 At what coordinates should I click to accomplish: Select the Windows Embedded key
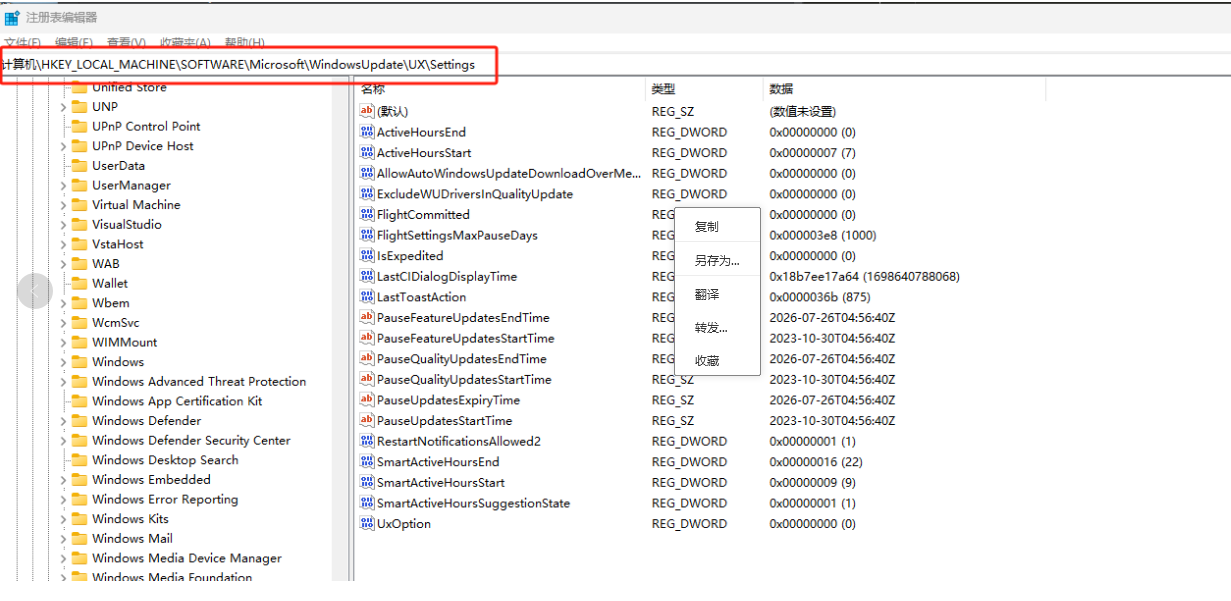tap(152, 480)
